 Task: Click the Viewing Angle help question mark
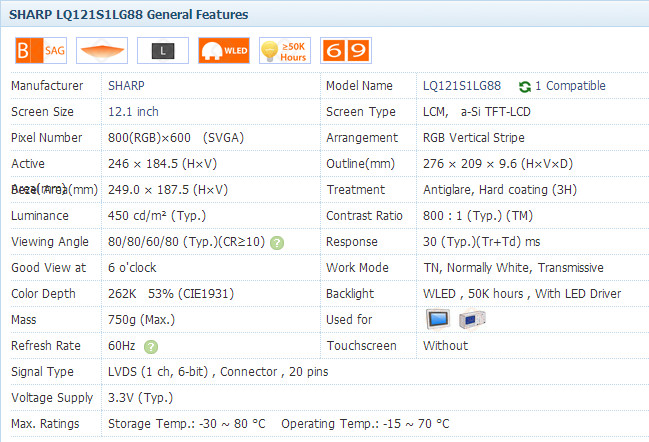pyautogui.click(x=277, y=243)
